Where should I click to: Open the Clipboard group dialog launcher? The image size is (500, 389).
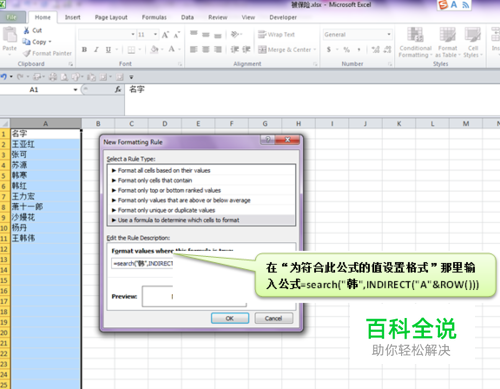(x=71, y=64)
